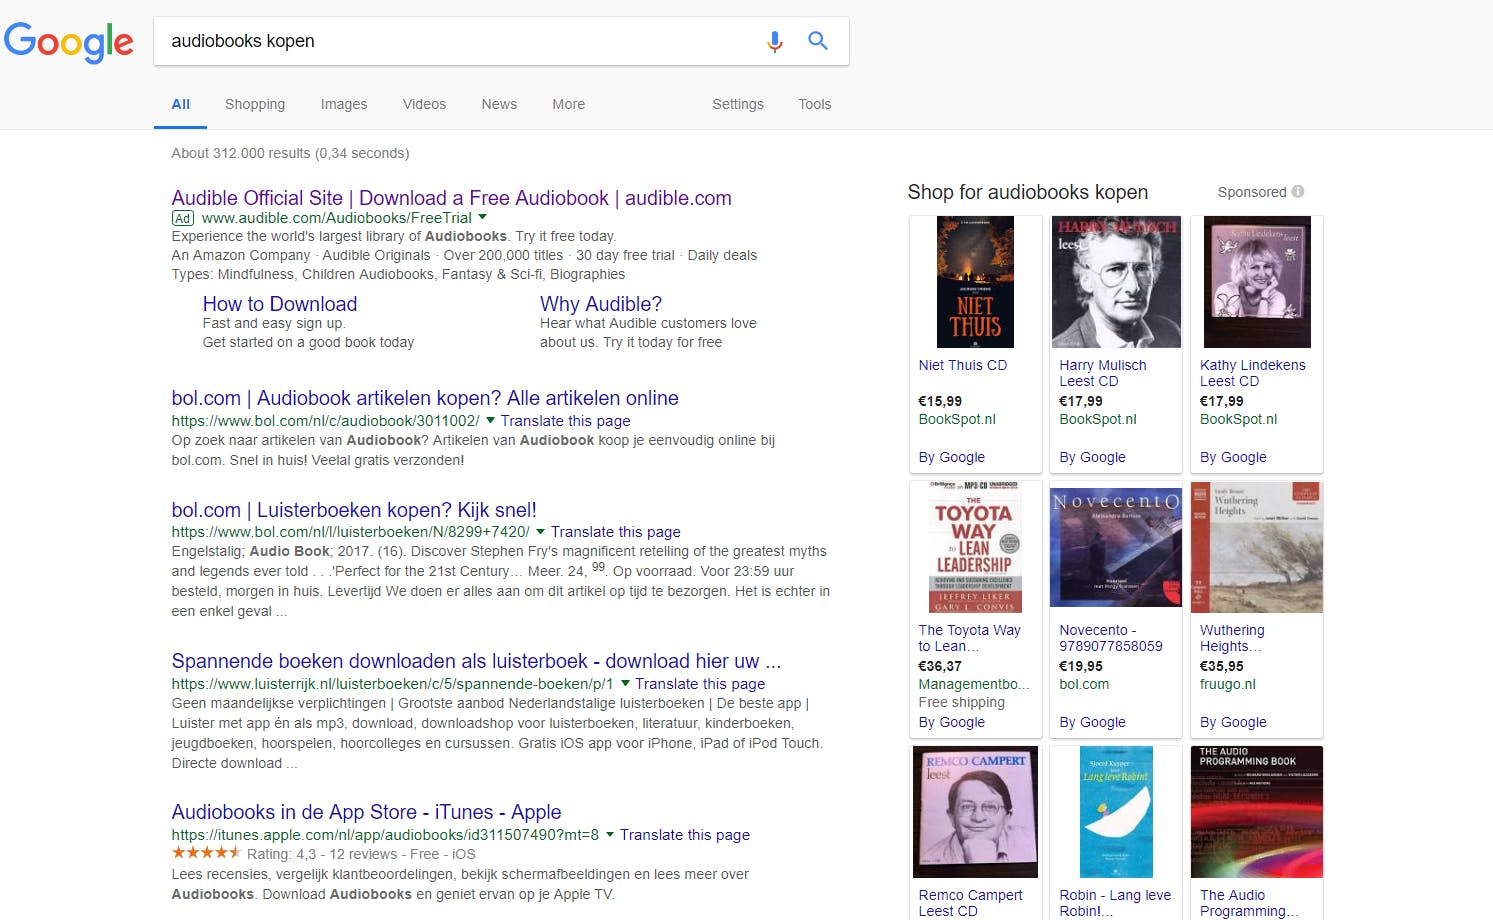Click the 'www.audible.com/Audiobooks/FreeTrial' URL text
The width and height of the screenshot is (1493, 920).
coord(336,218)
